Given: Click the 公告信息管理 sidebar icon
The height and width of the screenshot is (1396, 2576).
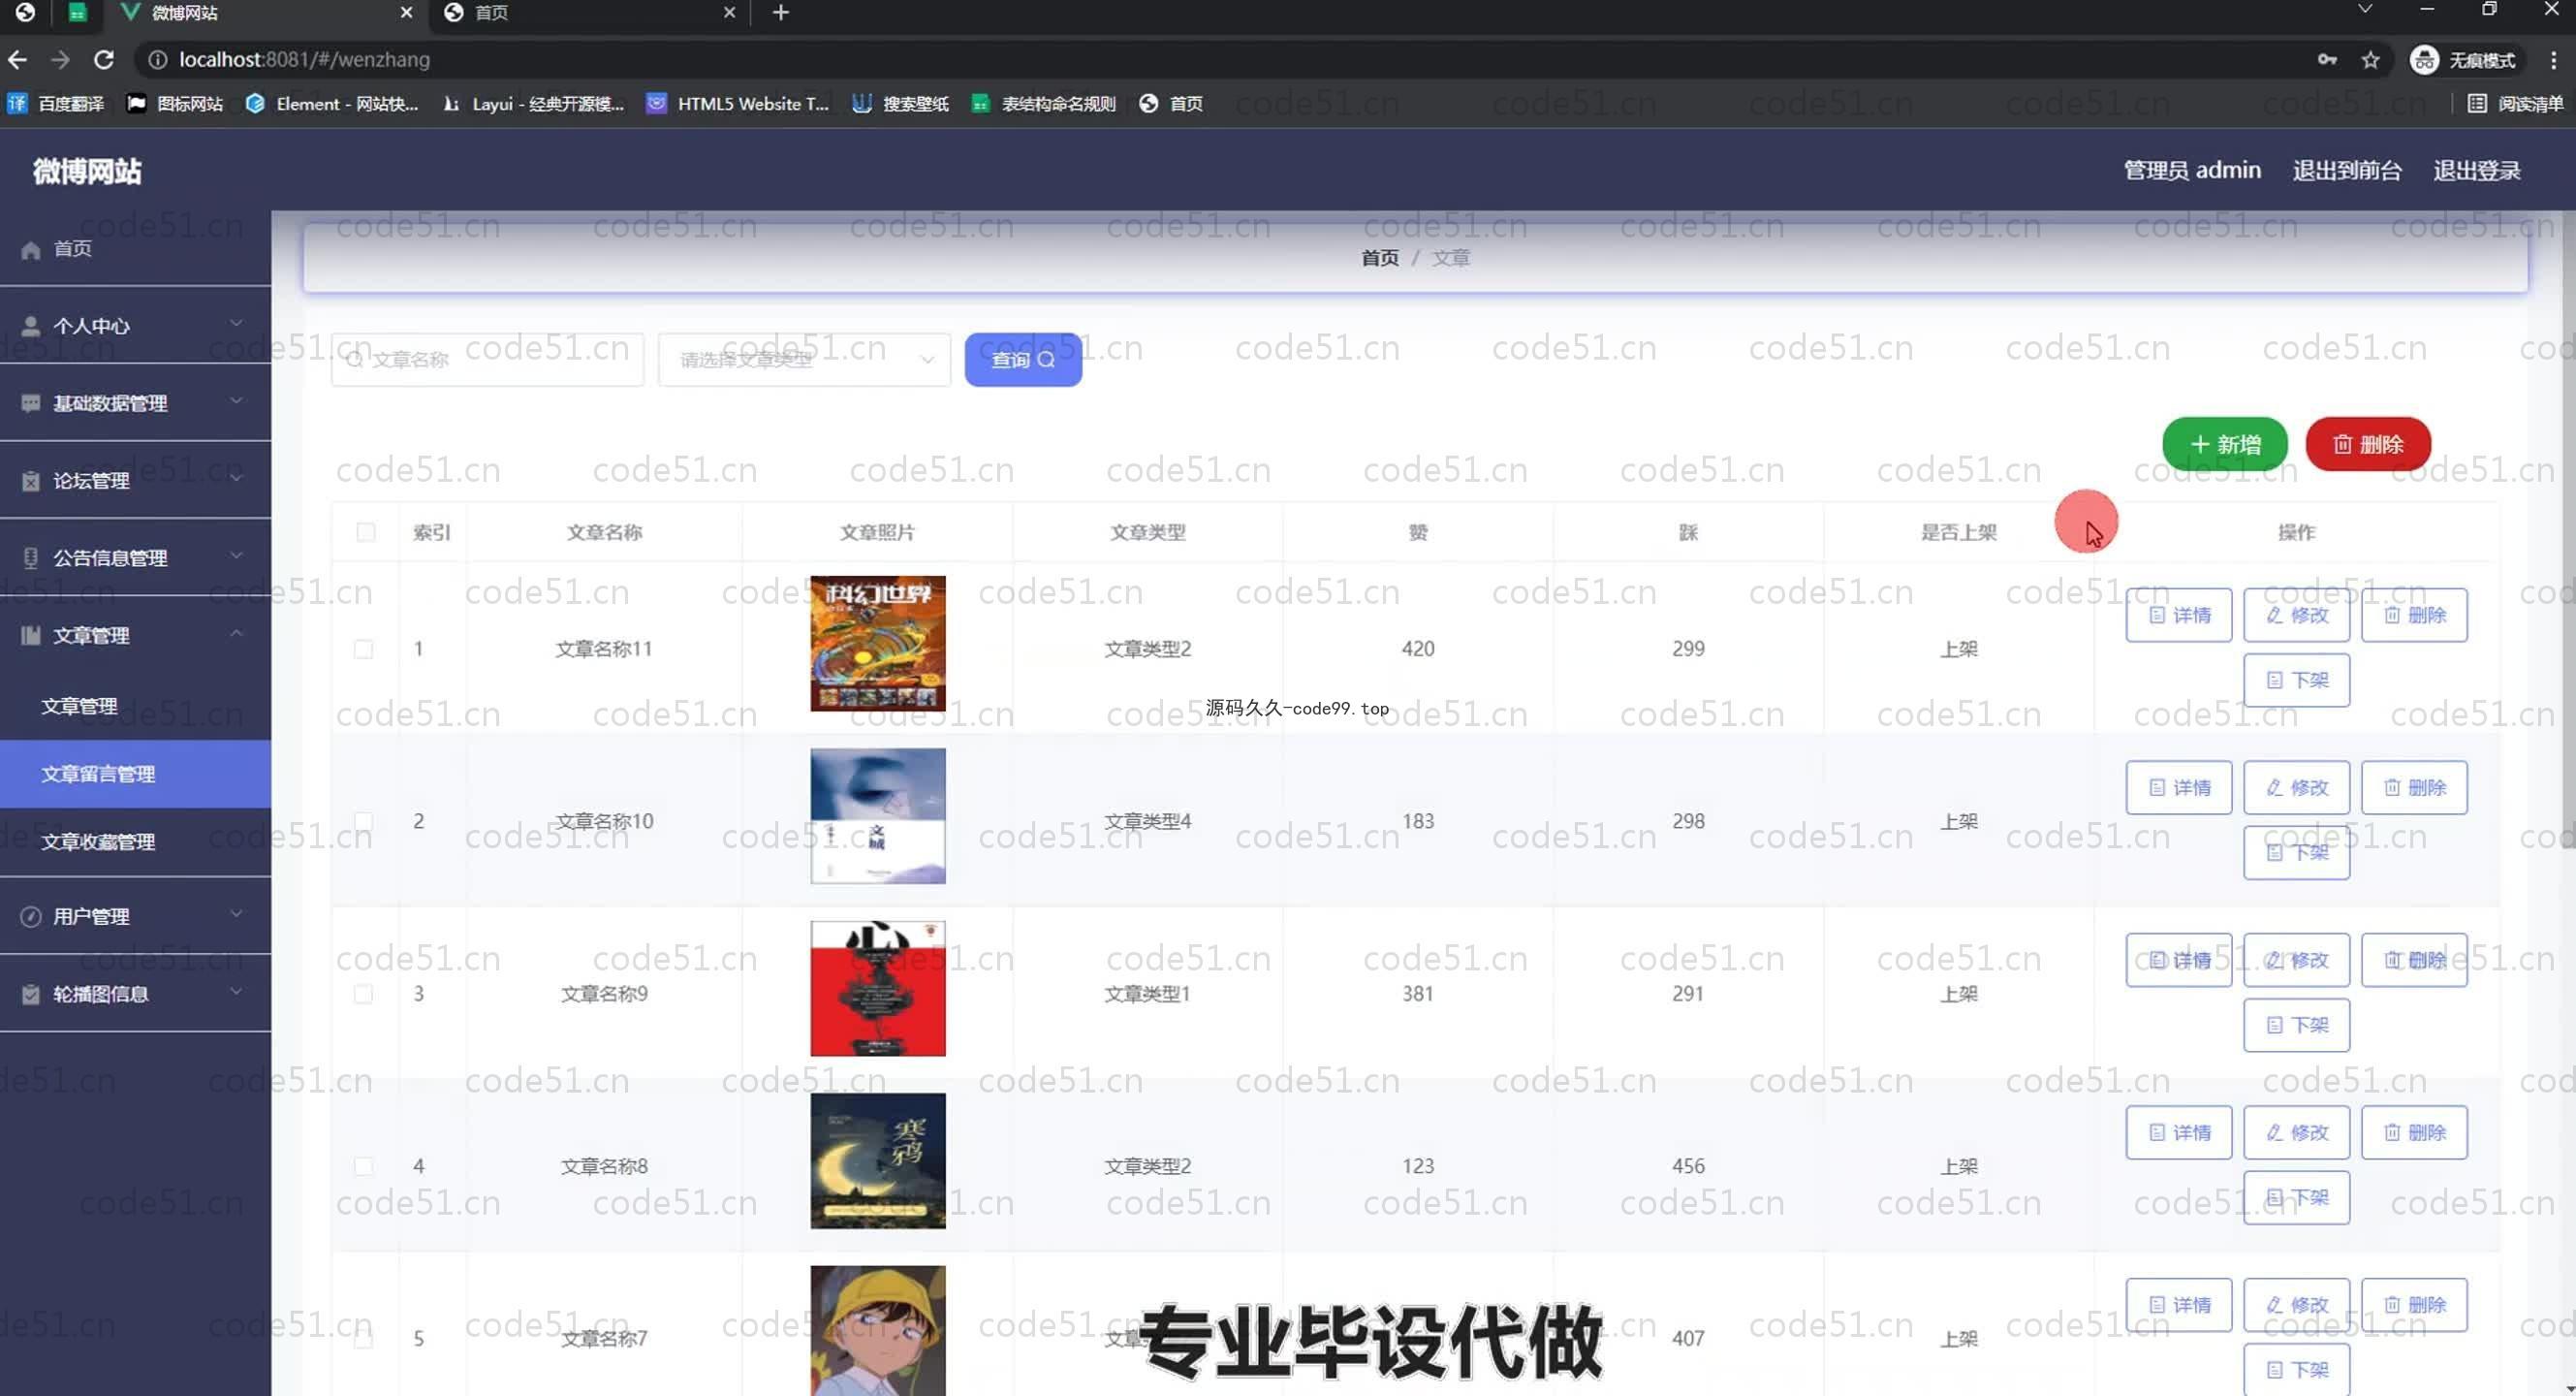Looking at the screenshot, I should [31, 558].
